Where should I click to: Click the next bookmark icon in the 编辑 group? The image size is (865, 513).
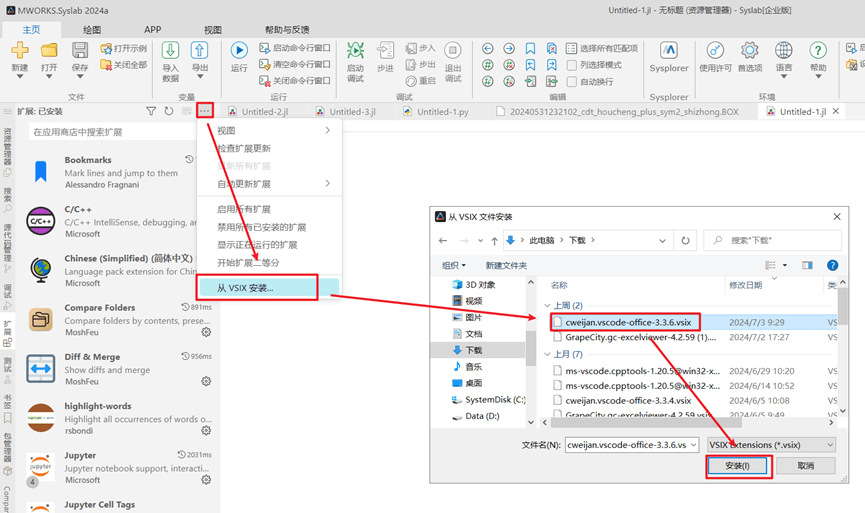coord(552,65)
